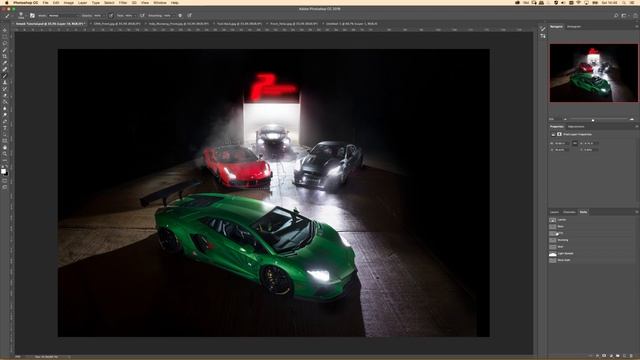
Task: Click the zoom percentage field in status bar
Action: coord(18,357)
